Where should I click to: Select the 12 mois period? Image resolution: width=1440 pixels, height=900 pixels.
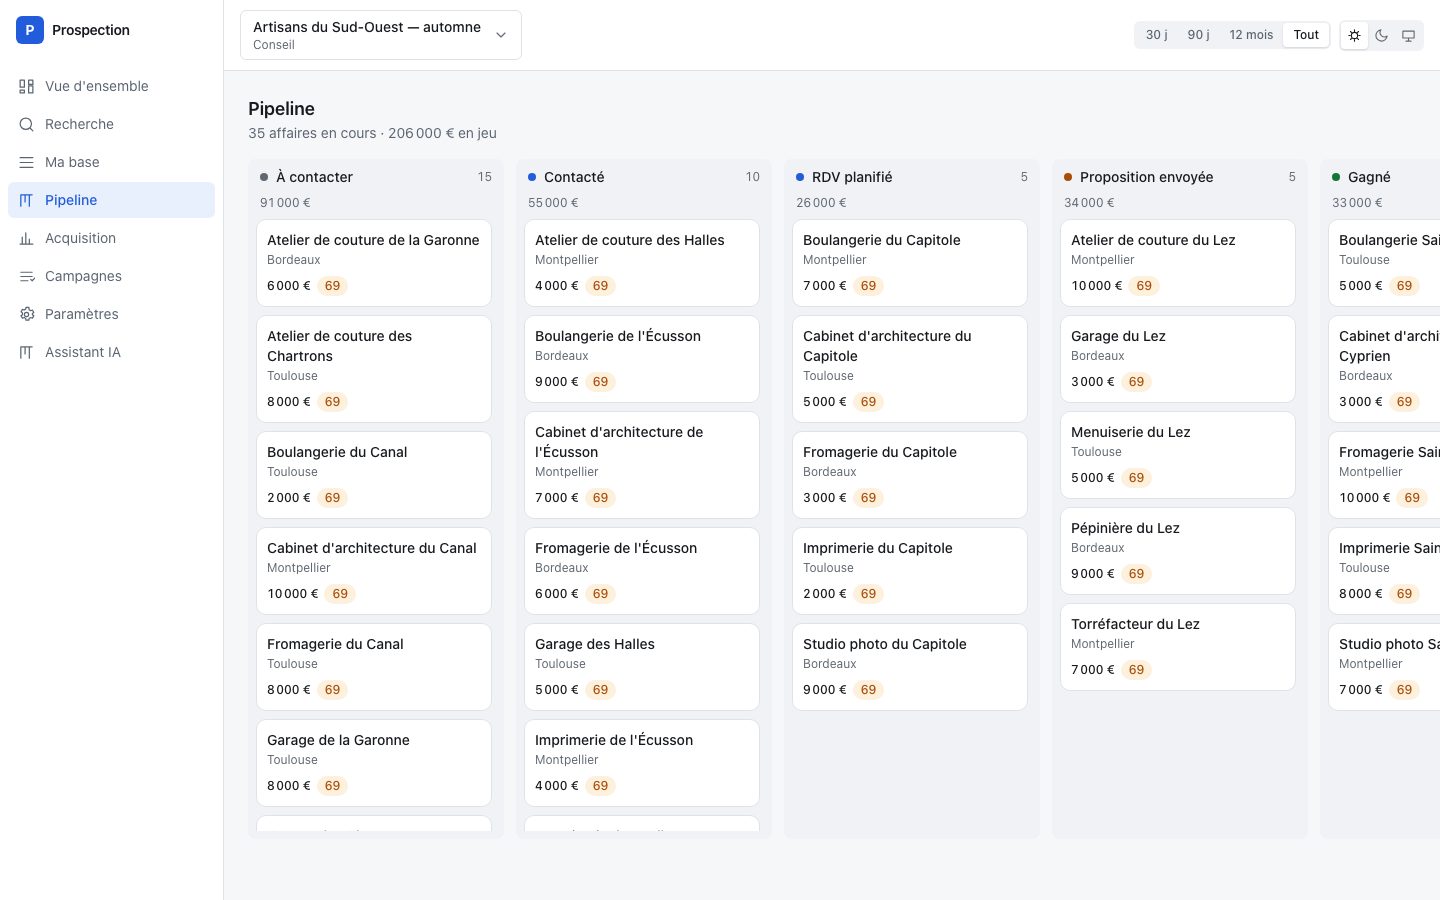coord(1251,35)
